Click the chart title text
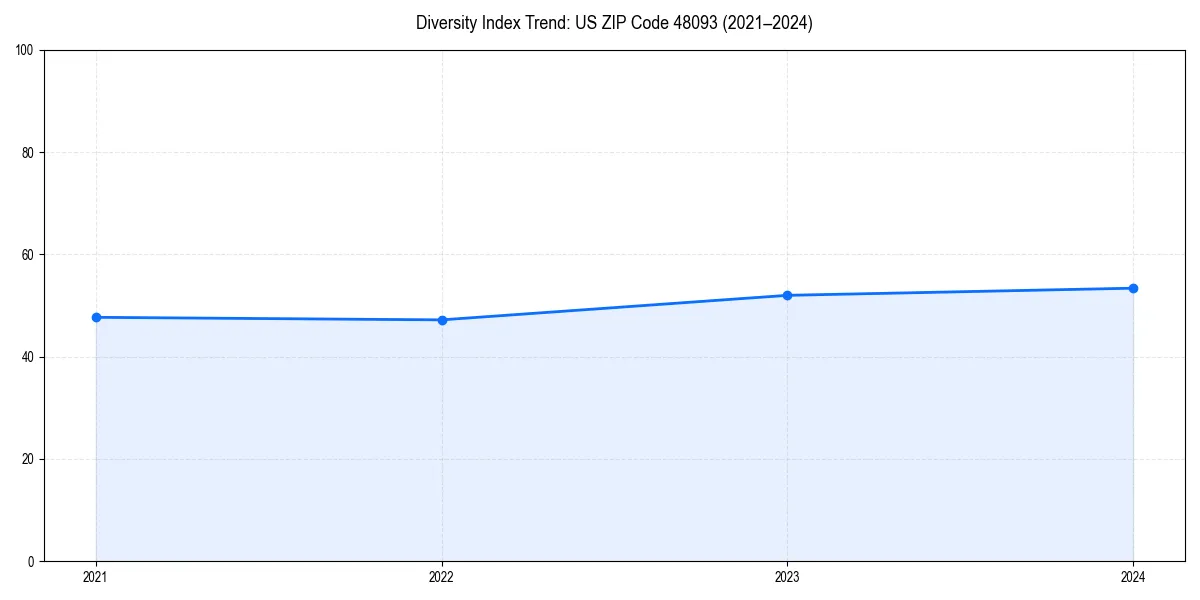Screen dimensions: 1200x600 point(614,23)
